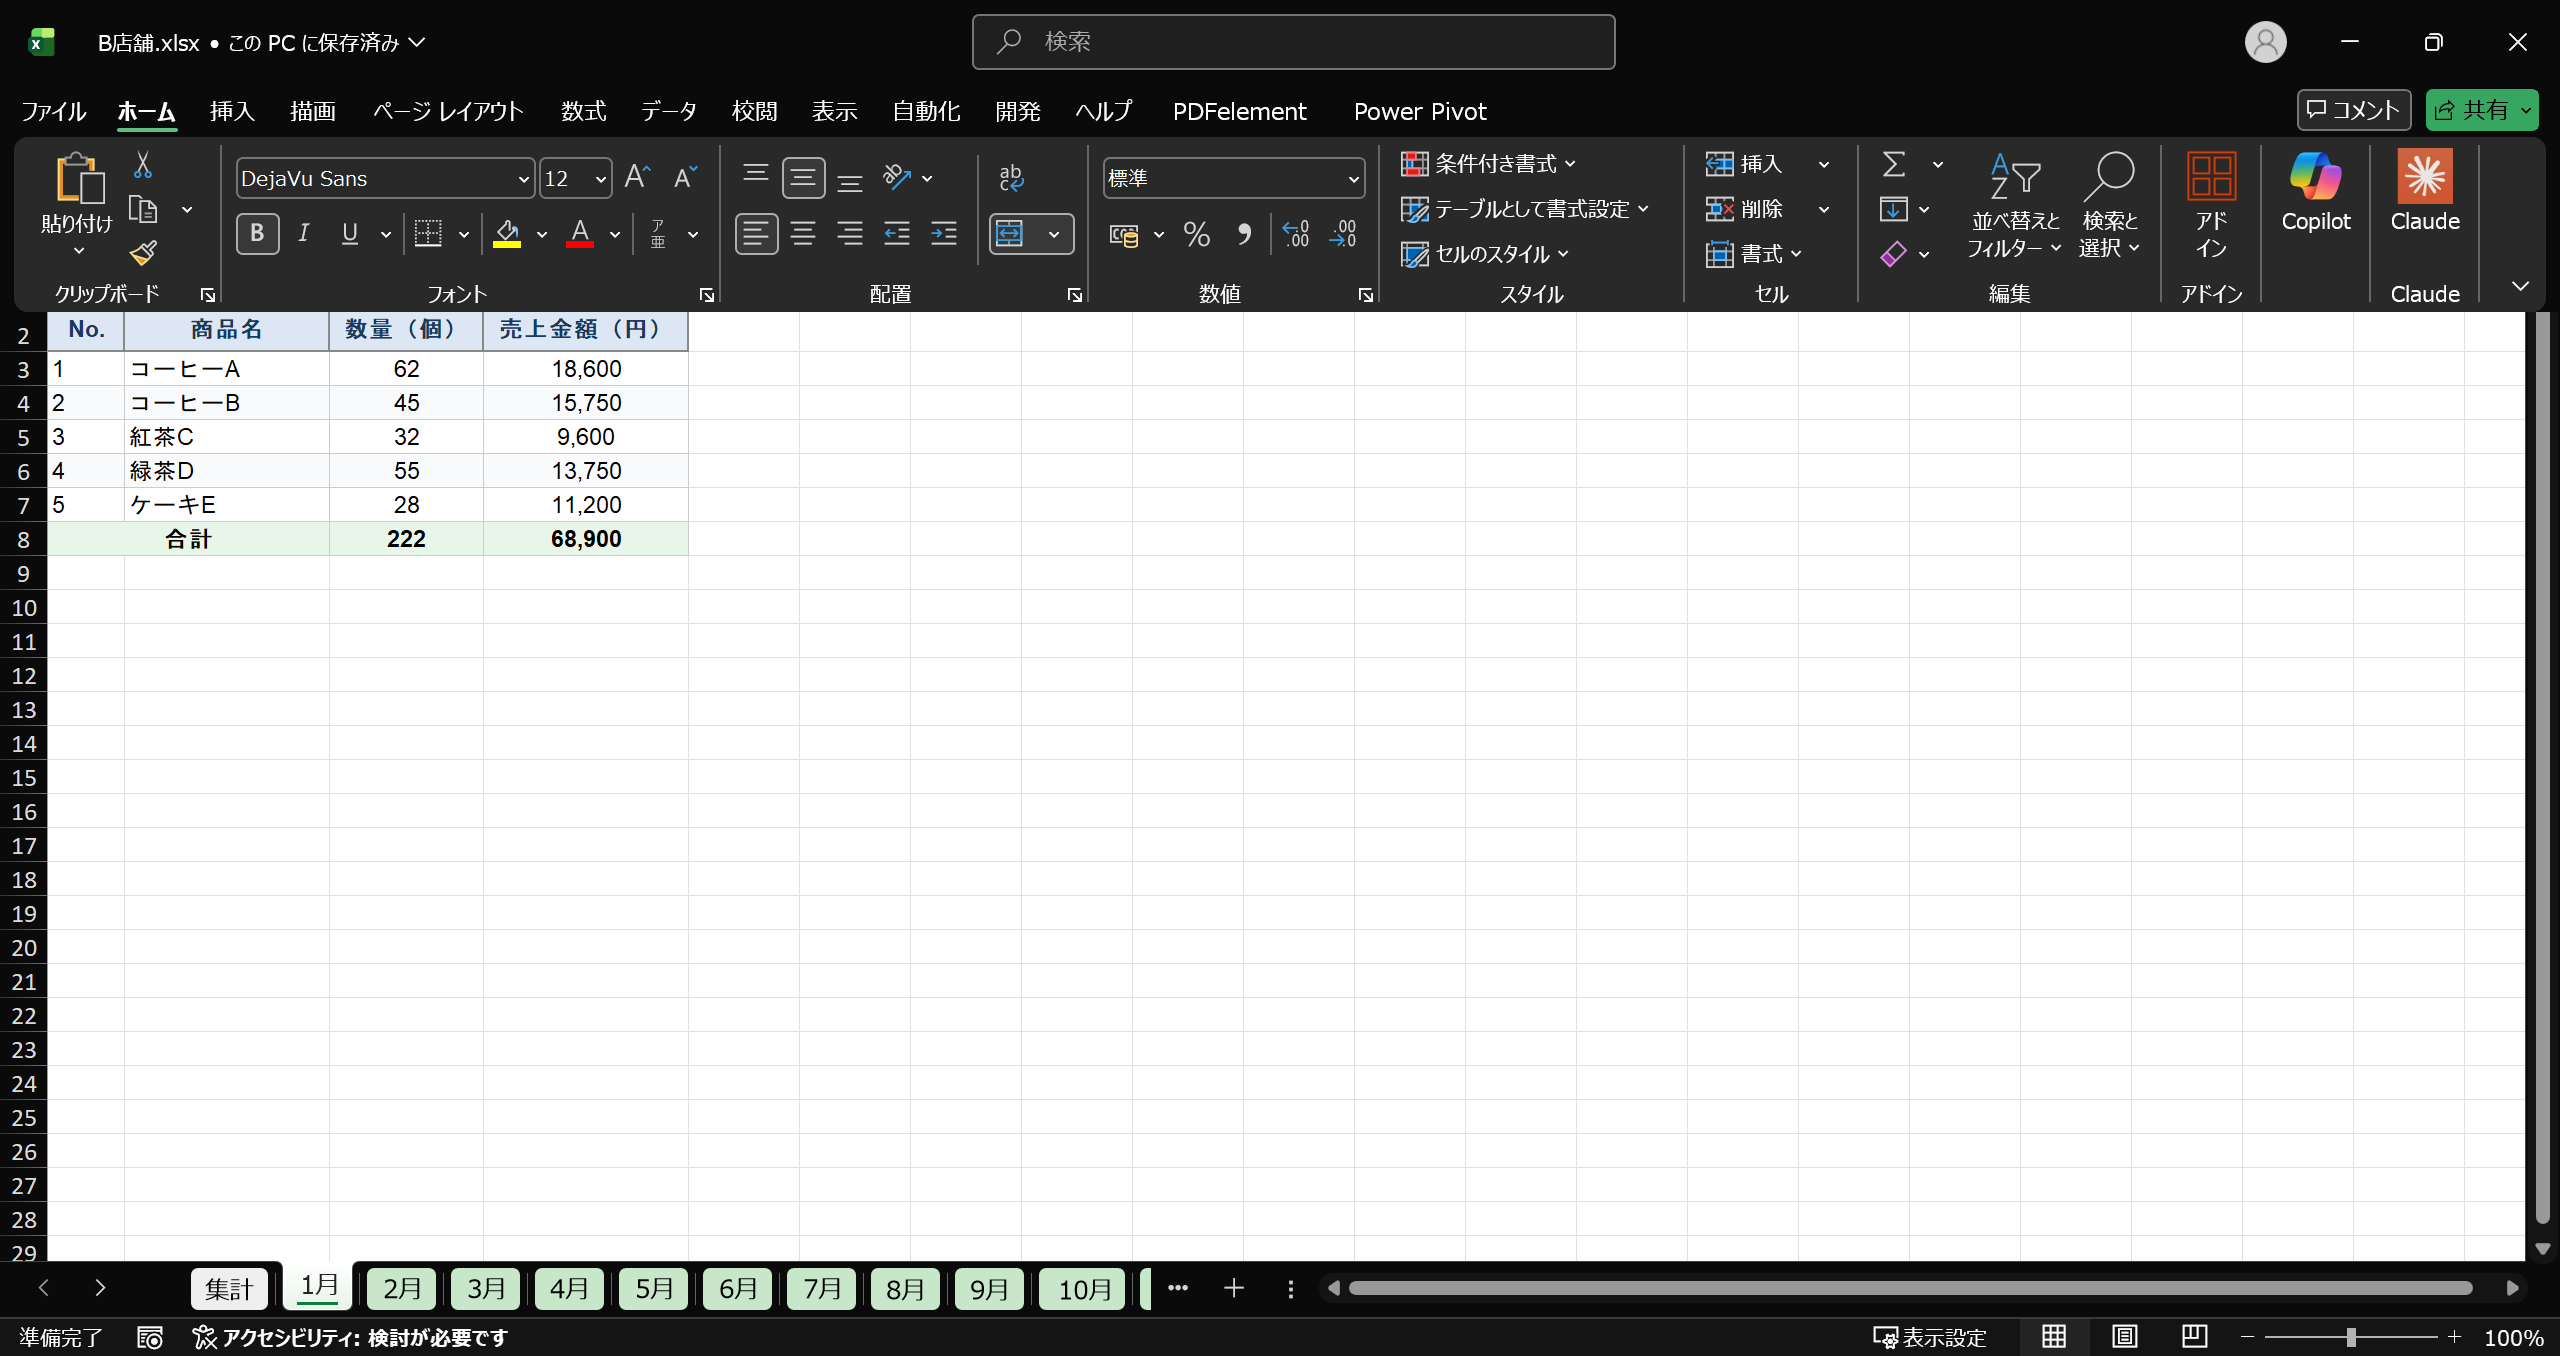Toggle bold formatting

tap(257, 234)
